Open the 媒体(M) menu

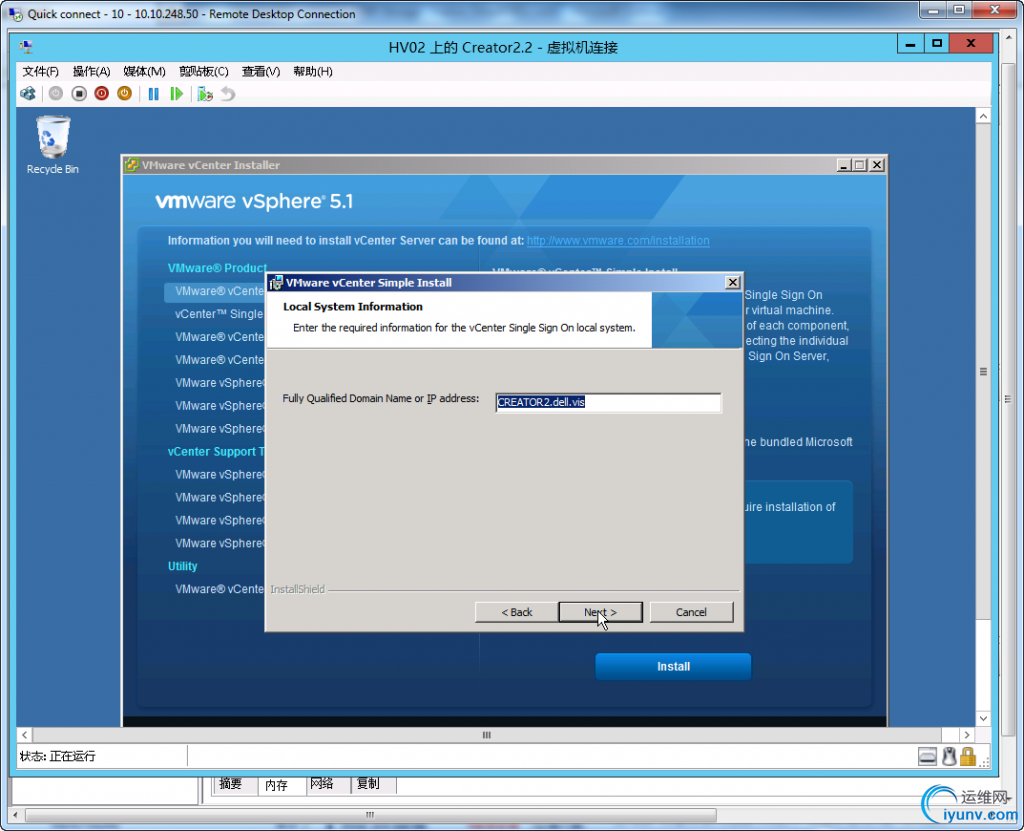(144, 71)
